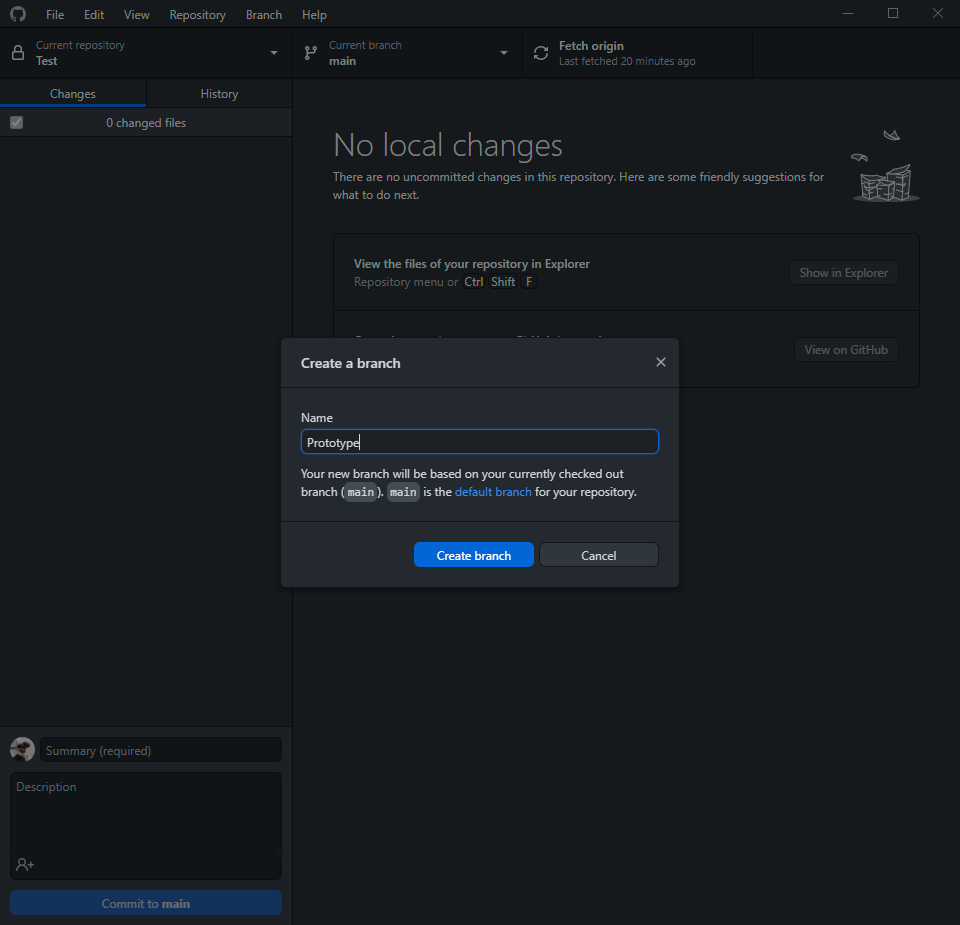Click the branch icon next to Current branch

[311, 53]
